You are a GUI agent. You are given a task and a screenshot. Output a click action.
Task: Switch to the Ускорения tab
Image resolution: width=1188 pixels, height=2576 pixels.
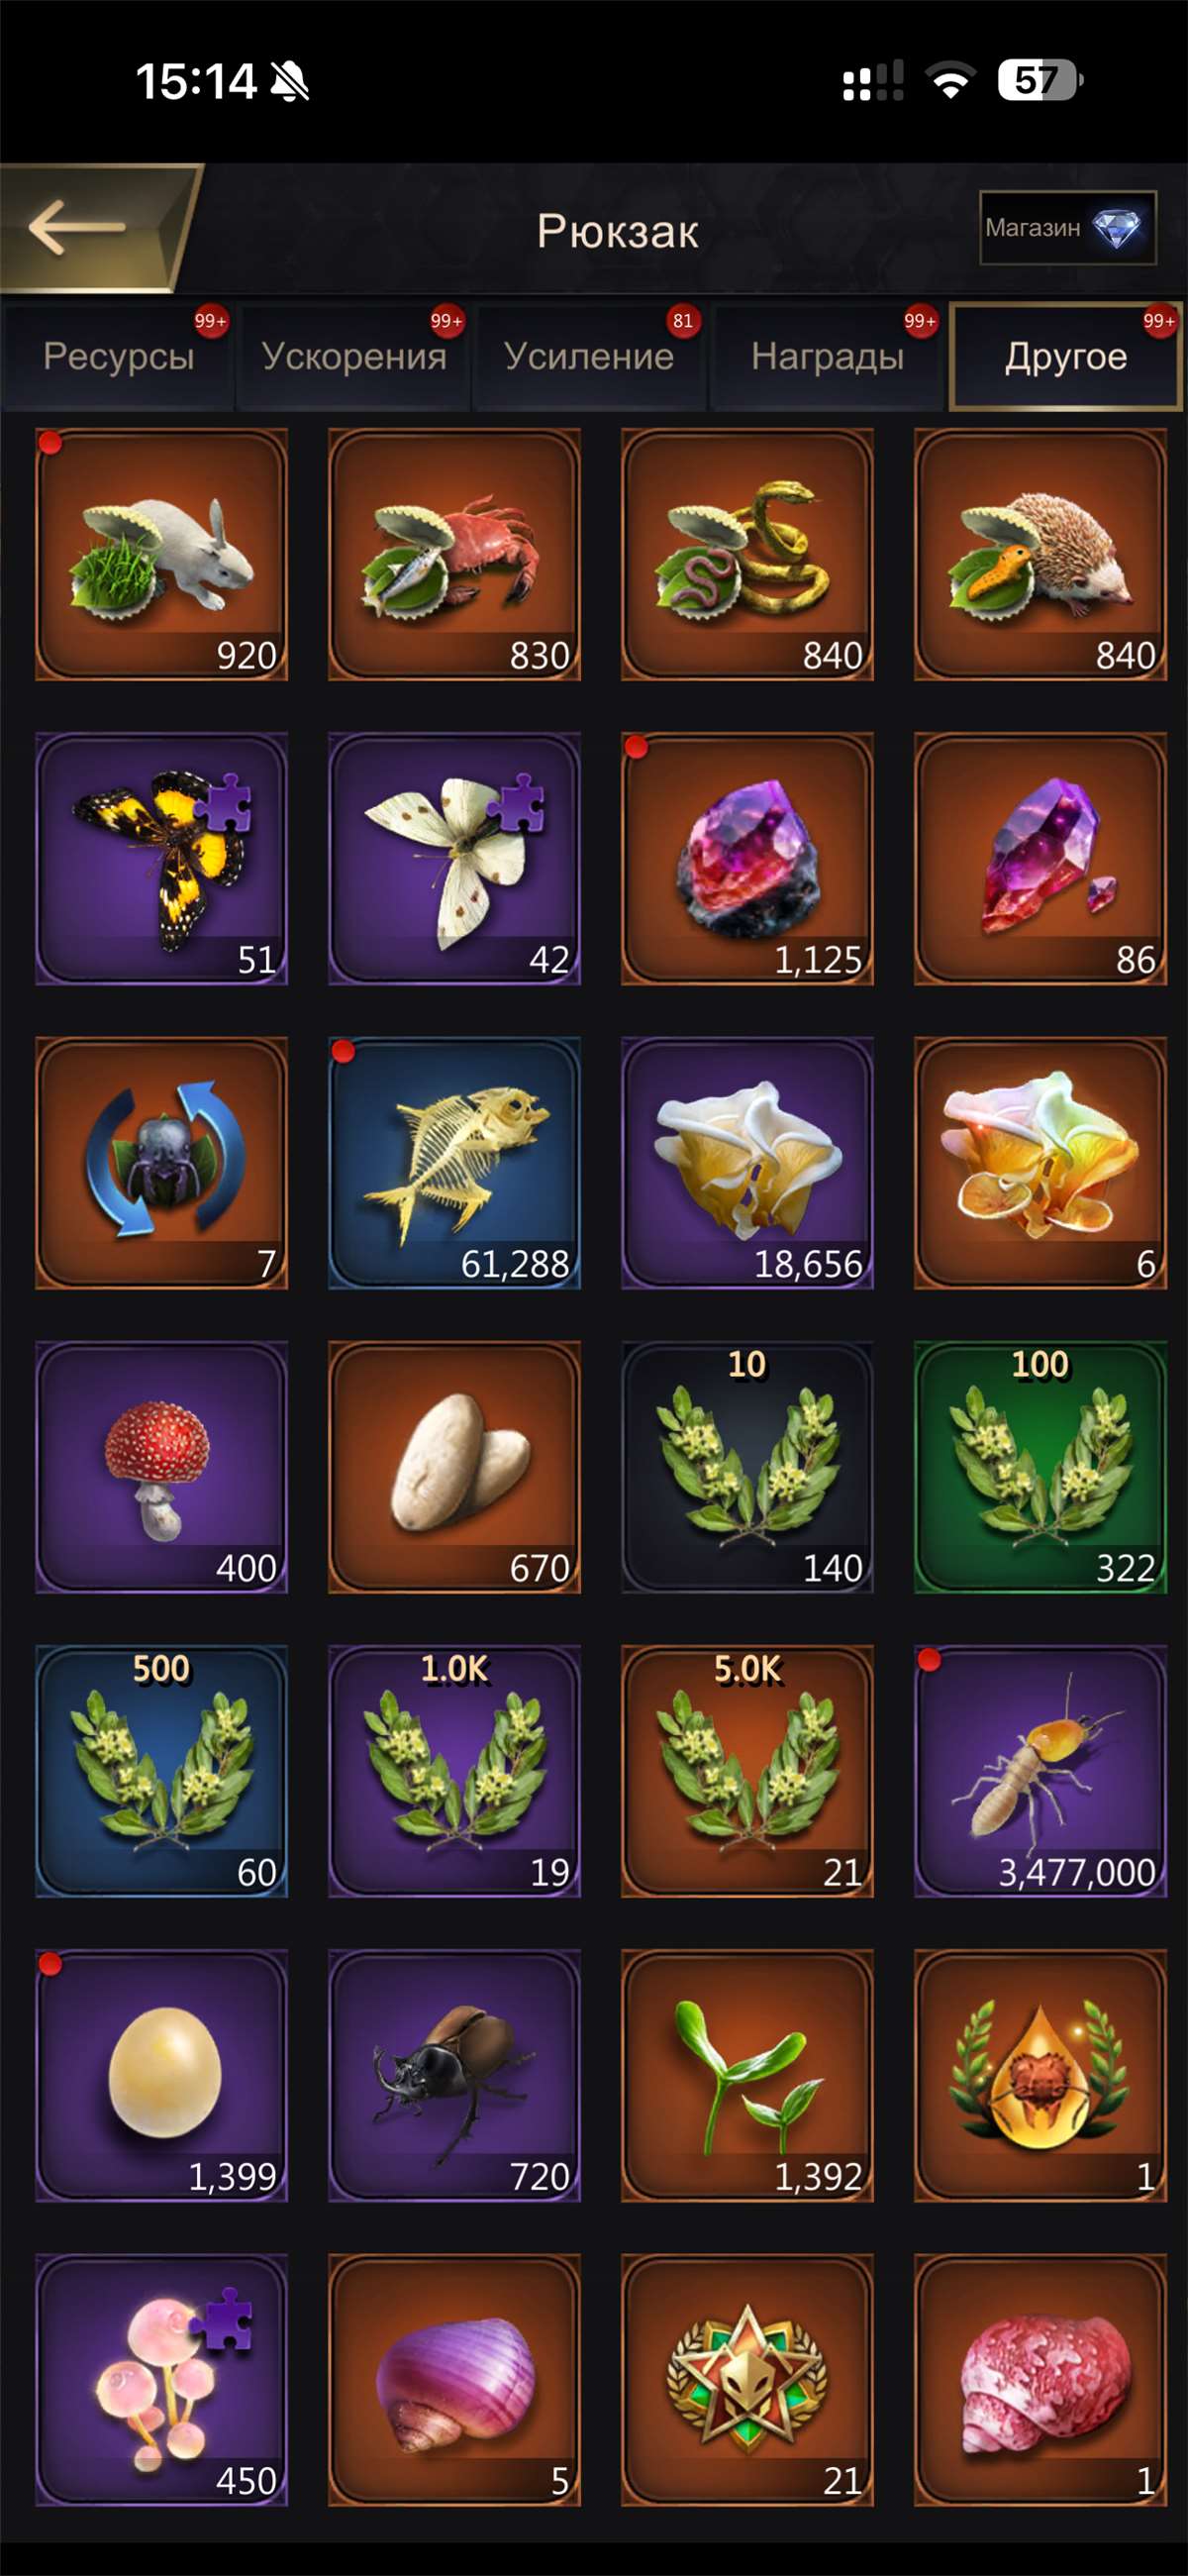pyautogui.click(x=354, y=357)
